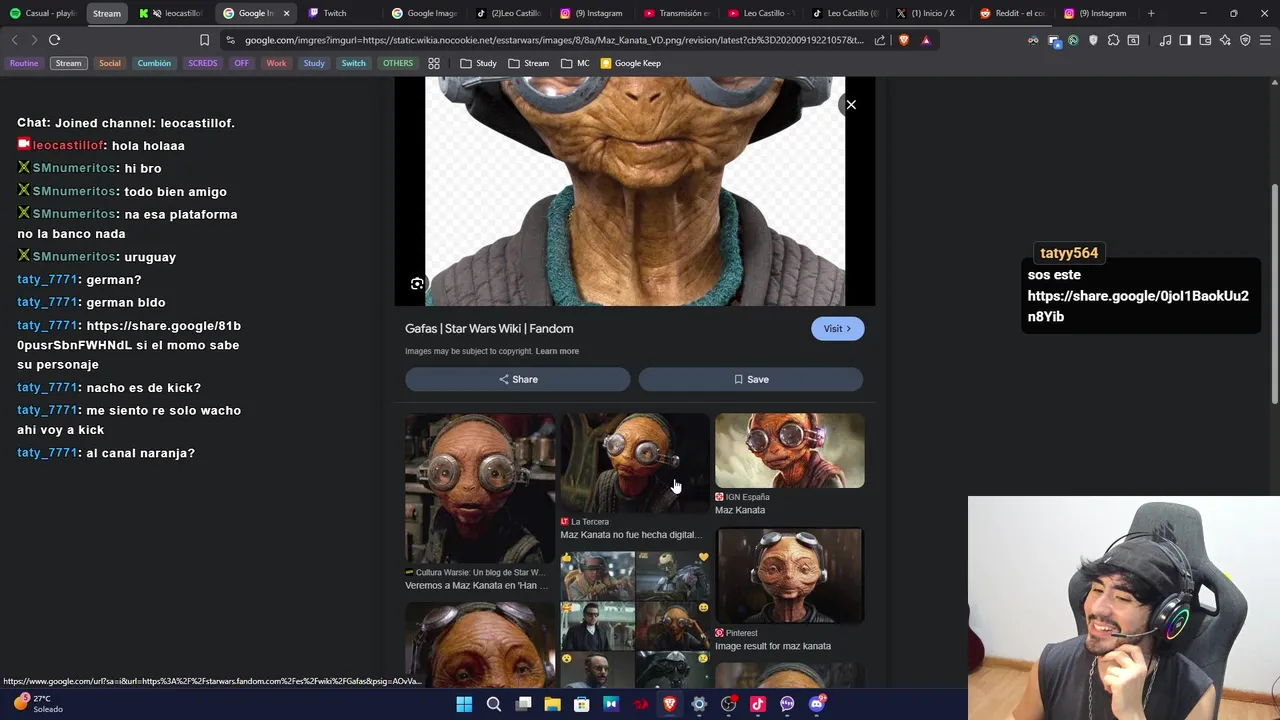Save the image with Save button

(x=751, y=379)
